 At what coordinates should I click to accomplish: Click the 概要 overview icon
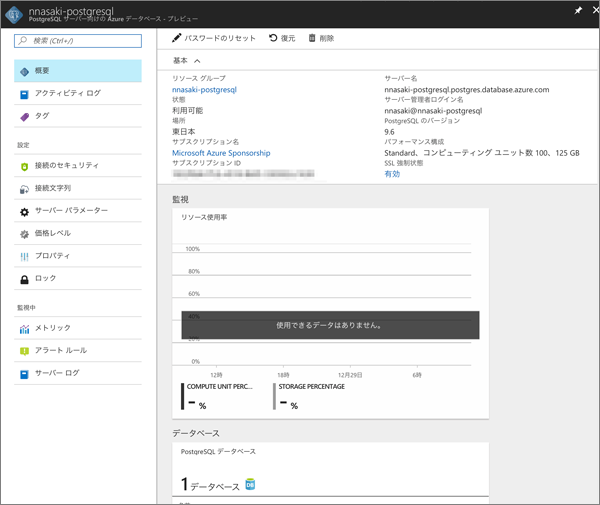point(24,72)
